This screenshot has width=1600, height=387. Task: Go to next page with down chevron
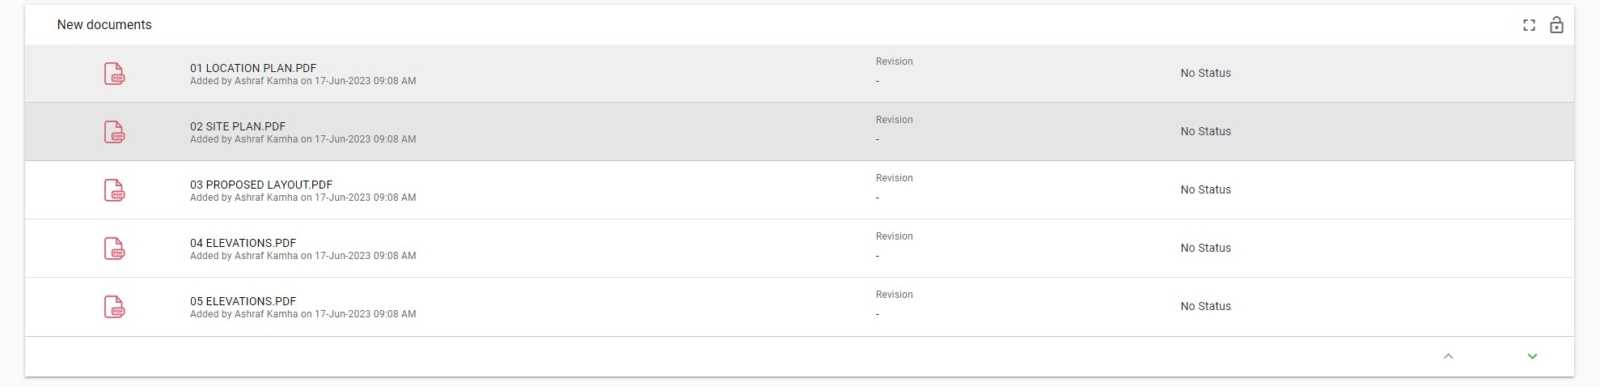[x=1532, y=356]
